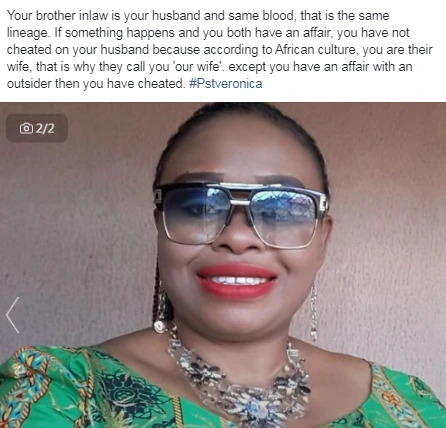Click the red lips in the photo

click(237, 280)
